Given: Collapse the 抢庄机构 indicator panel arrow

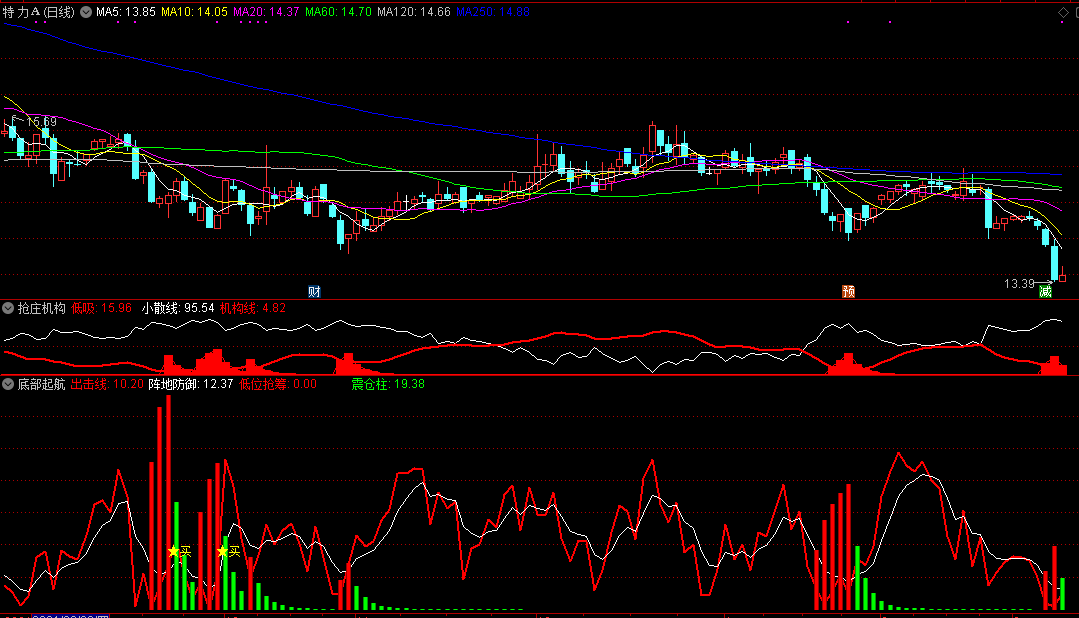Looking at the screenshot, I should pos(8,308).
